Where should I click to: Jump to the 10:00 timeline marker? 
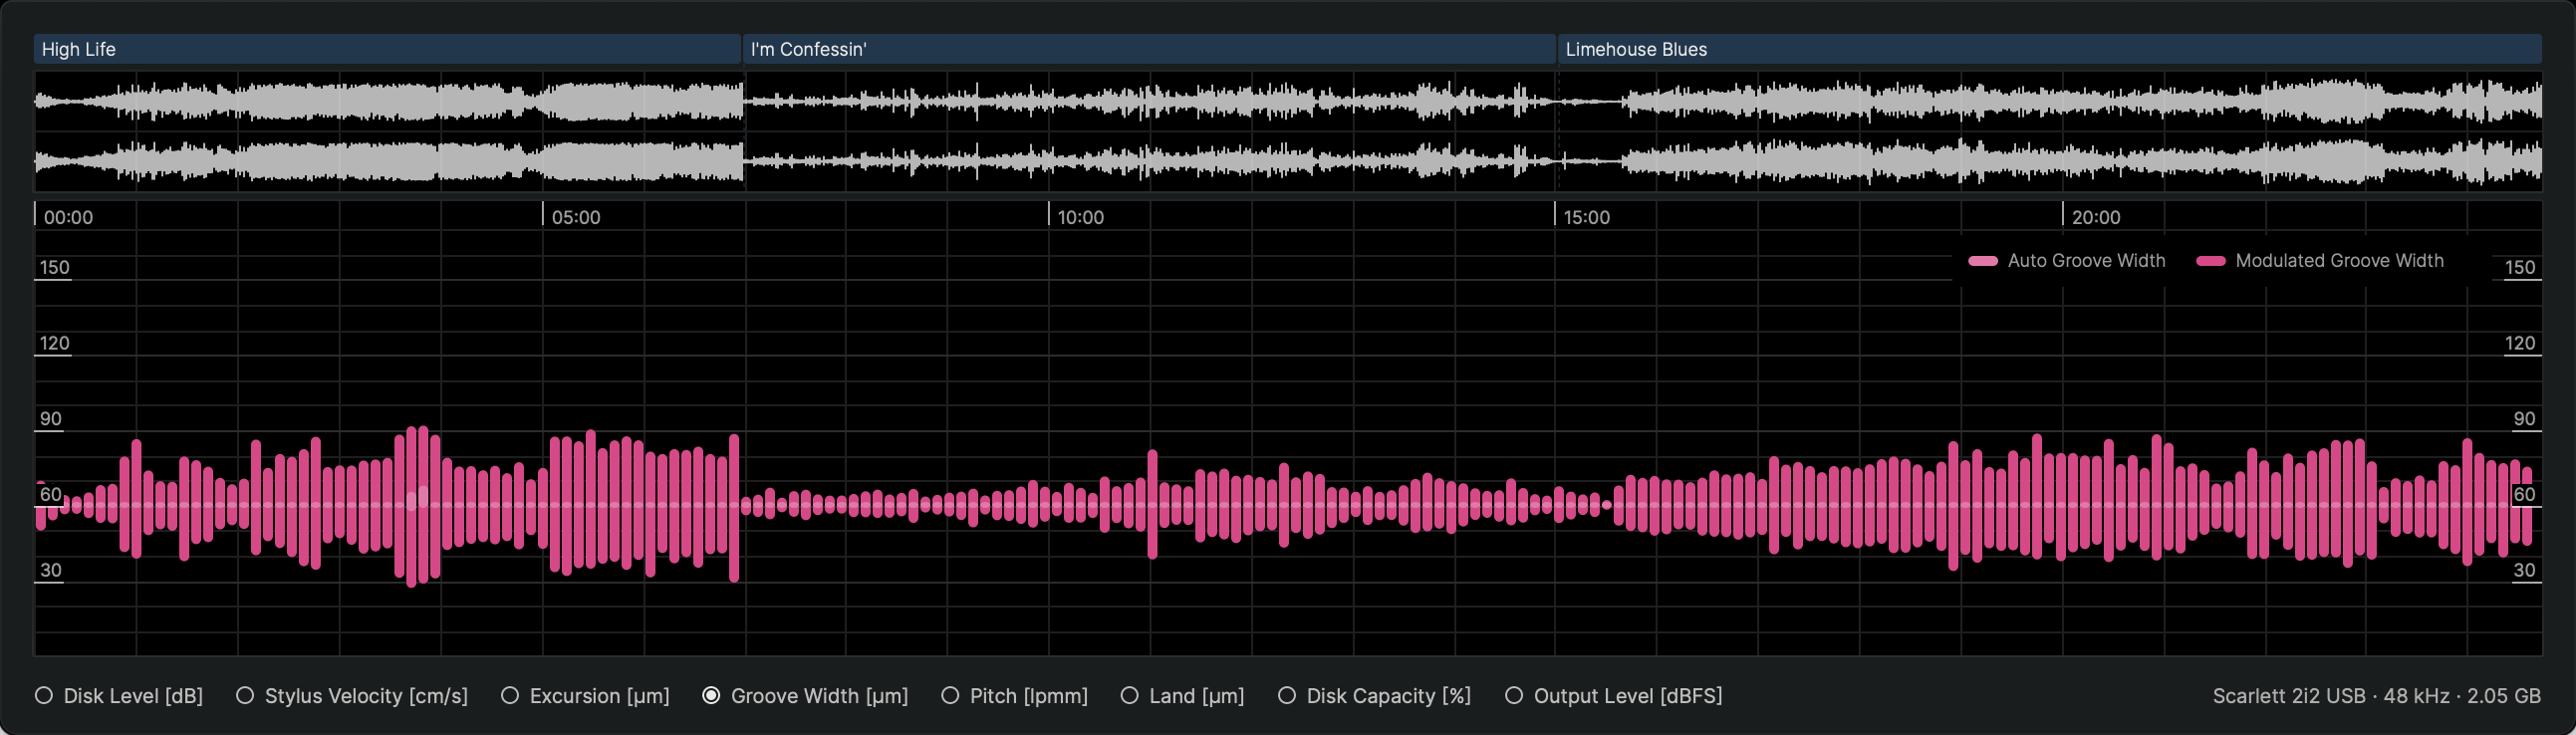1080,217
